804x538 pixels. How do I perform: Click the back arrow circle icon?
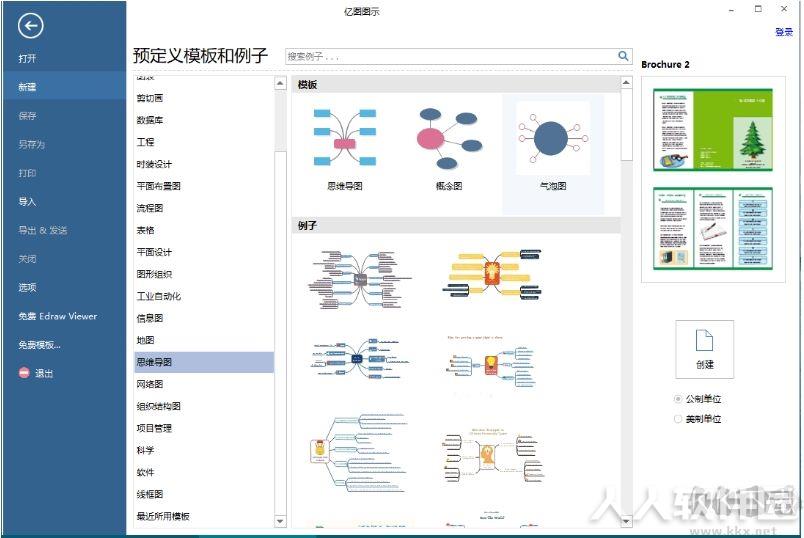[30, 26]
